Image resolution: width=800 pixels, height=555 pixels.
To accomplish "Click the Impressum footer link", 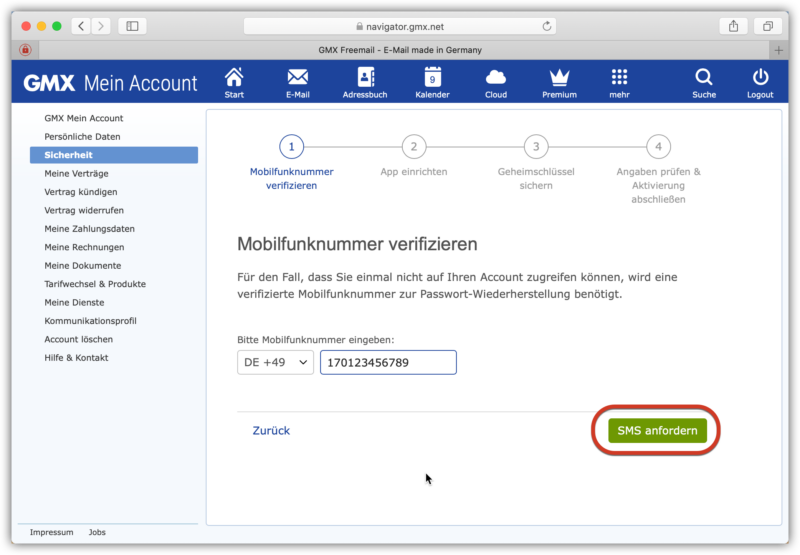I will coord(52,532).
